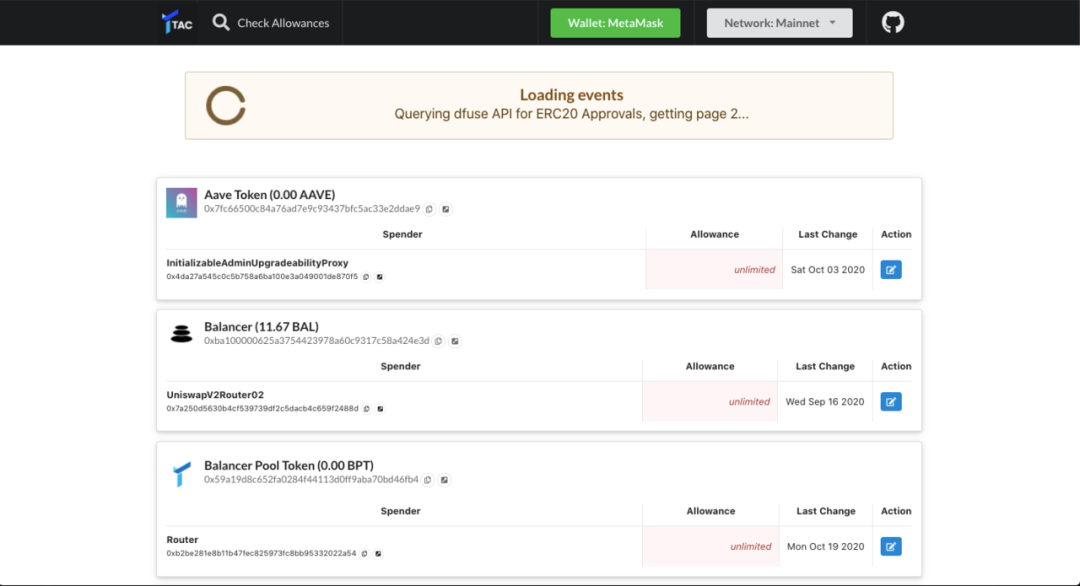Edit the Router spender allowance

[891, 547]
